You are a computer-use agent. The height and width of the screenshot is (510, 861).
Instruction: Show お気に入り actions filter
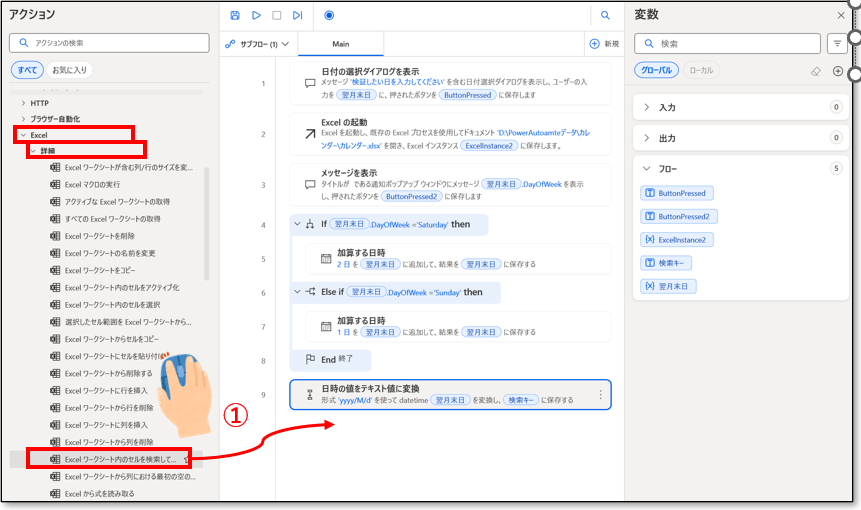tap(69, 70)
